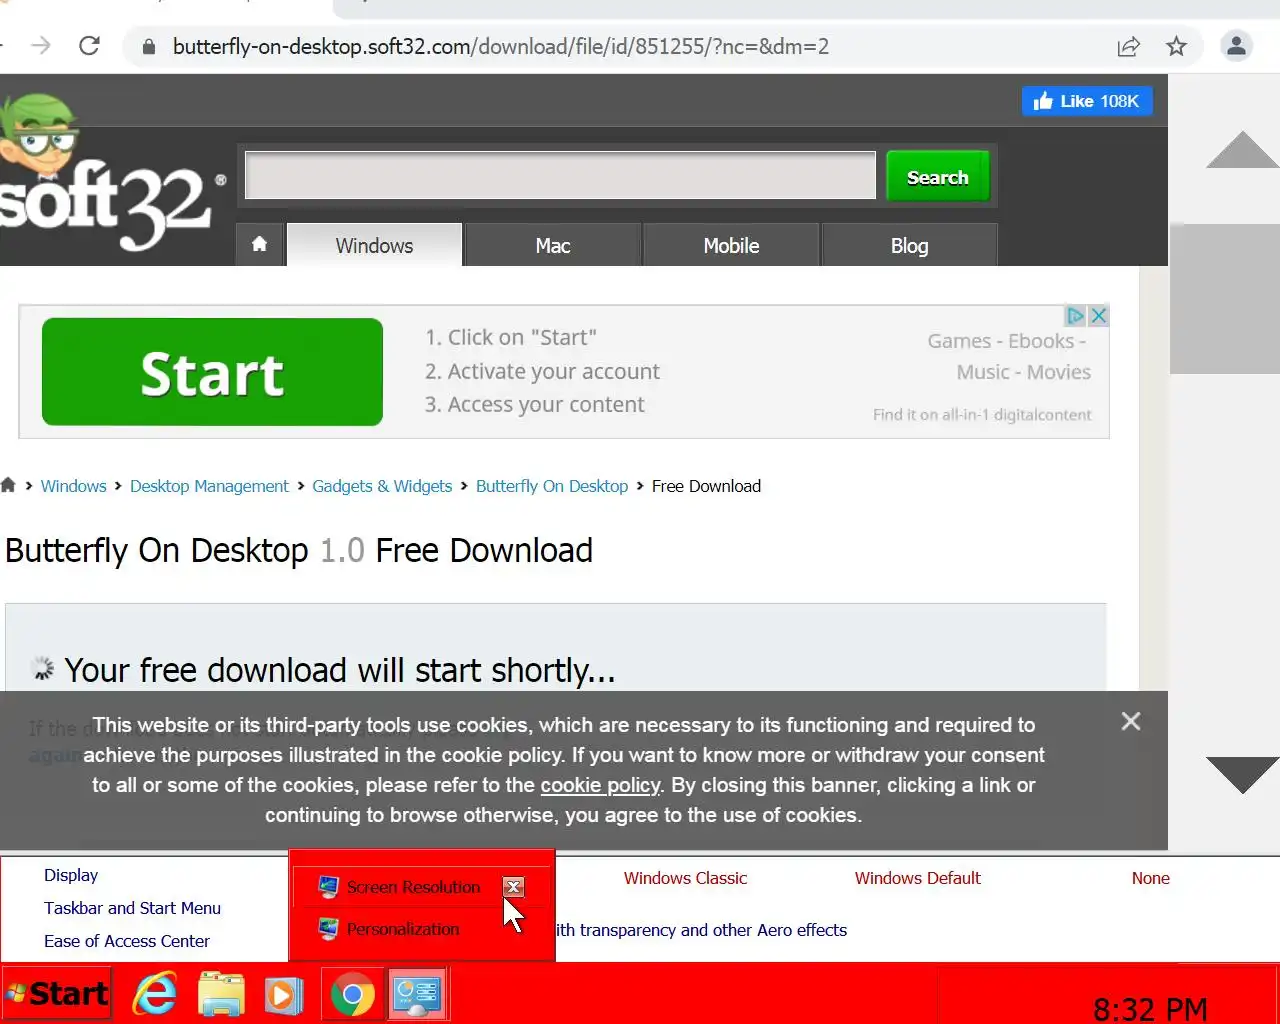
Task: Click the share page icon
Action: [1129, 46]
